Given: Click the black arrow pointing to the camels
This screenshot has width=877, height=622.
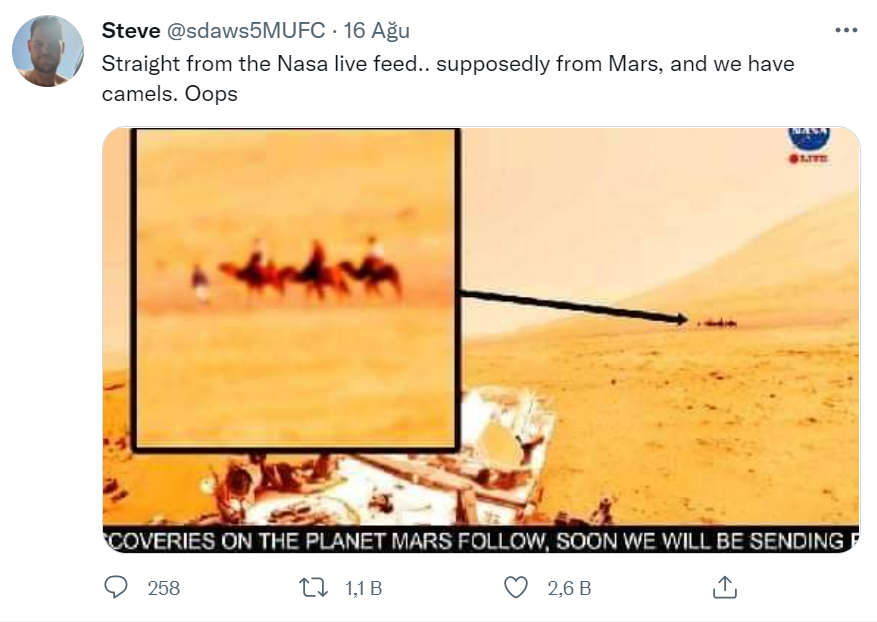Looking at the screenshot, I should coord(573,307).
